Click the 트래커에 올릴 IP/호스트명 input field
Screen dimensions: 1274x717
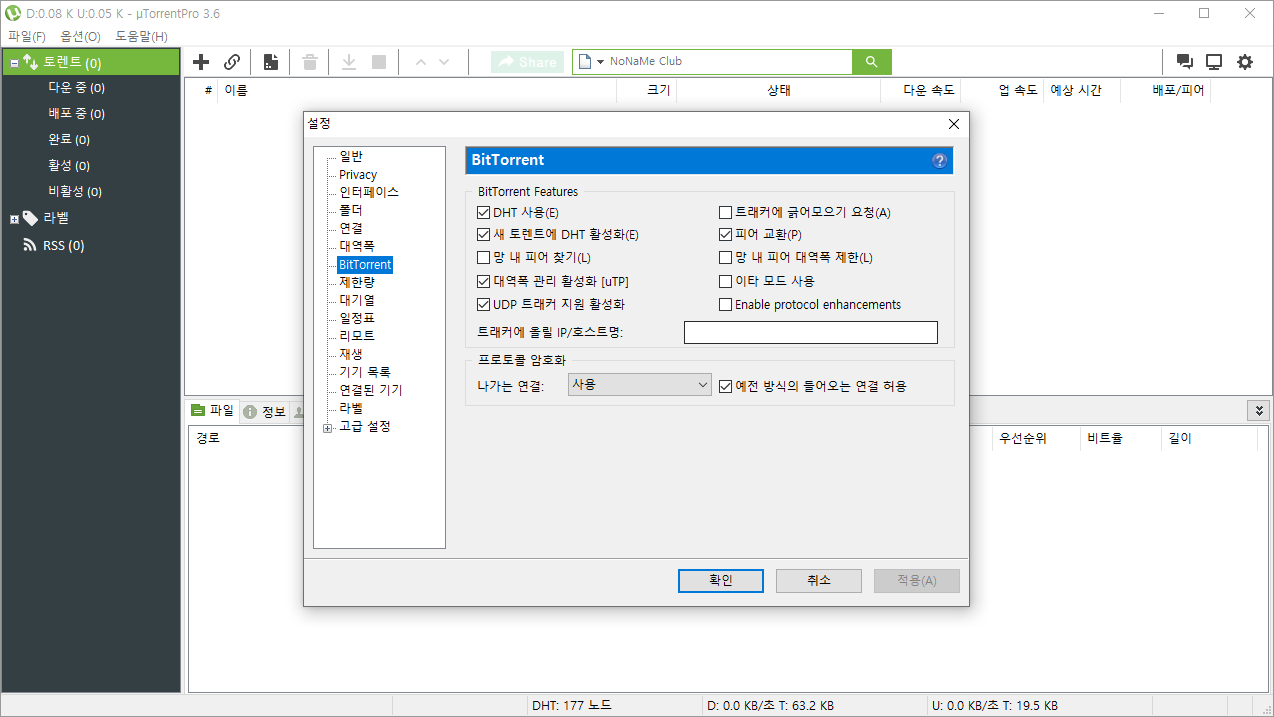click(811, 332)
